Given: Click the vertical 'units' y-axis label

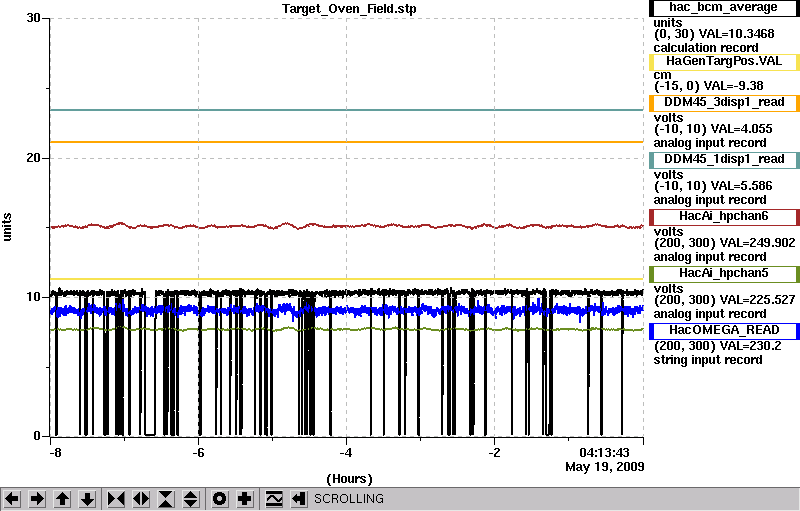Looking at the screenshot, I should click(x=7, y=227).
